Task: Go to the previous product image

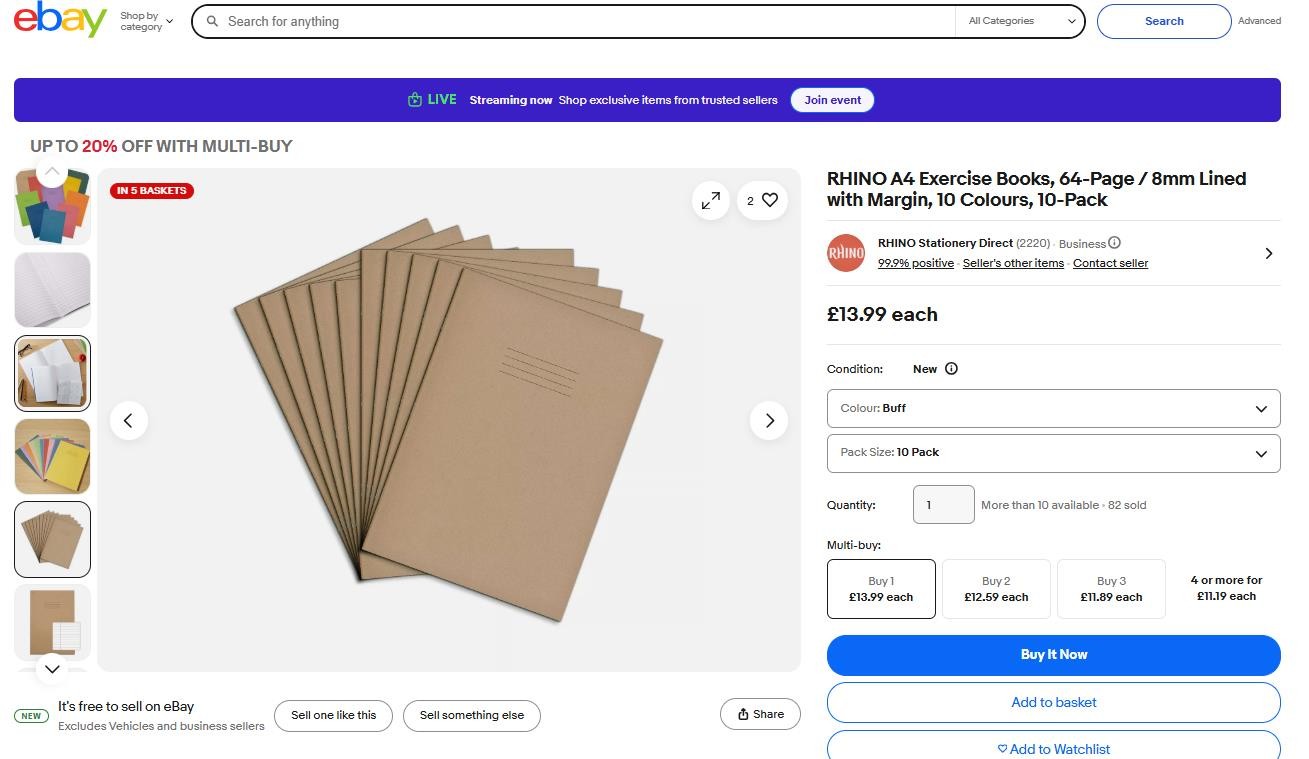Action: click(128, 421)
